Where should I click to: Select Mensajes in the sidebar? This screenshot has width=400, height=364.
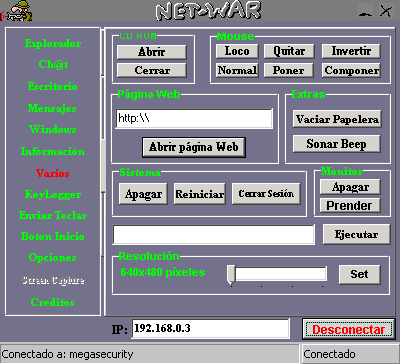pyautogui.click(x=52, y=108)
